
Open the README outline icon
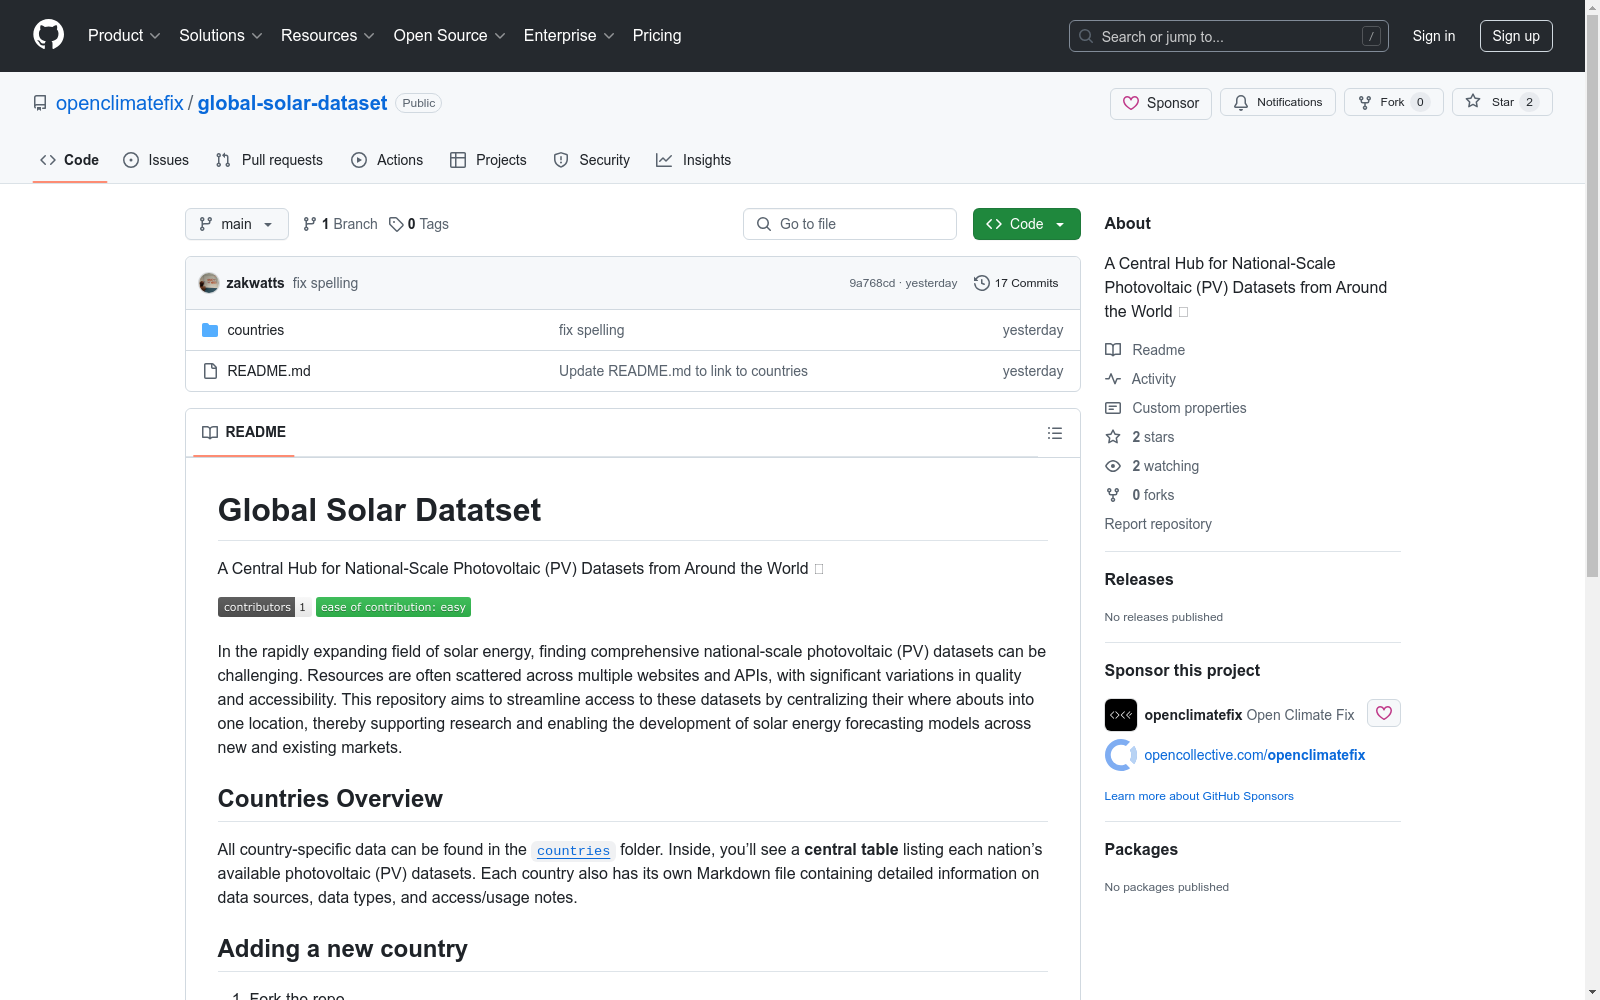click(1055, 433)
